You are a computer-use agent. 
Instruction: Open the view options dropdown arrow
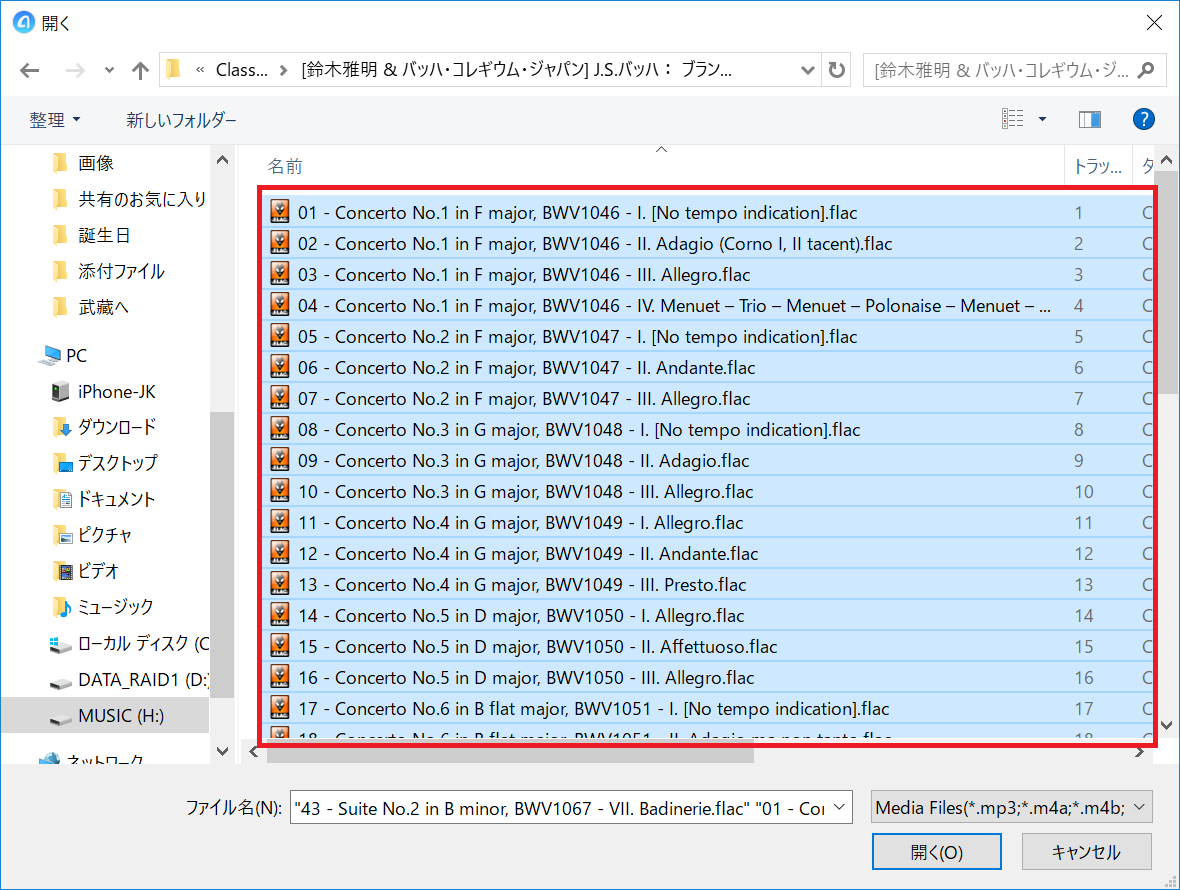point(1042,119)
